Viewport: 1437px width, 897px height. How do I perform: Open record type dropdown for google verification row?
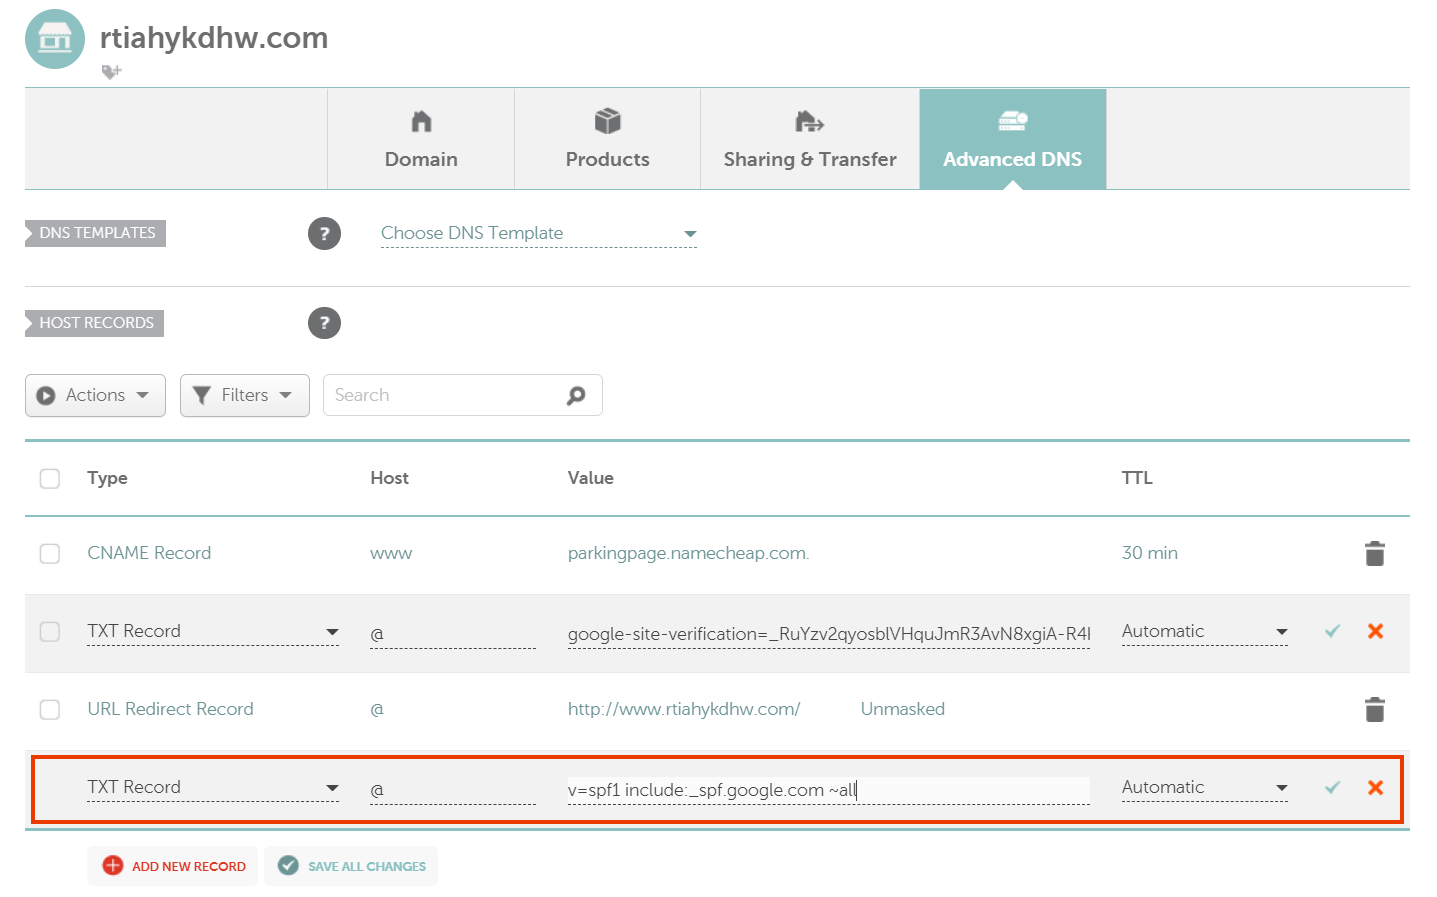tap(213, 631)
